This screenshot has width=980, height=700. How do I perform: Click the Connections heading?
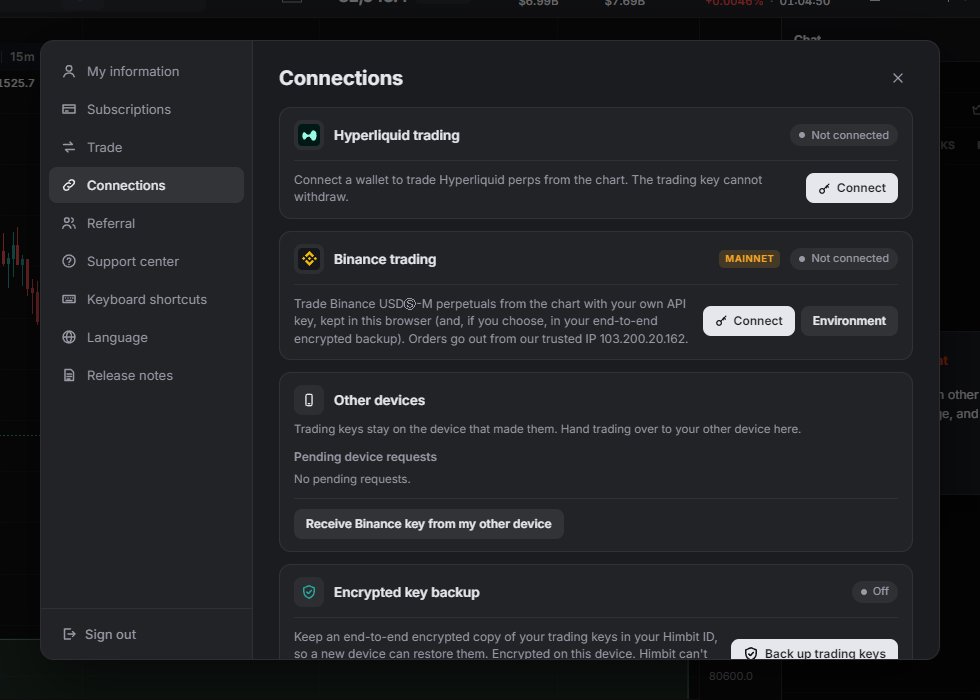[x=341, y=78]
